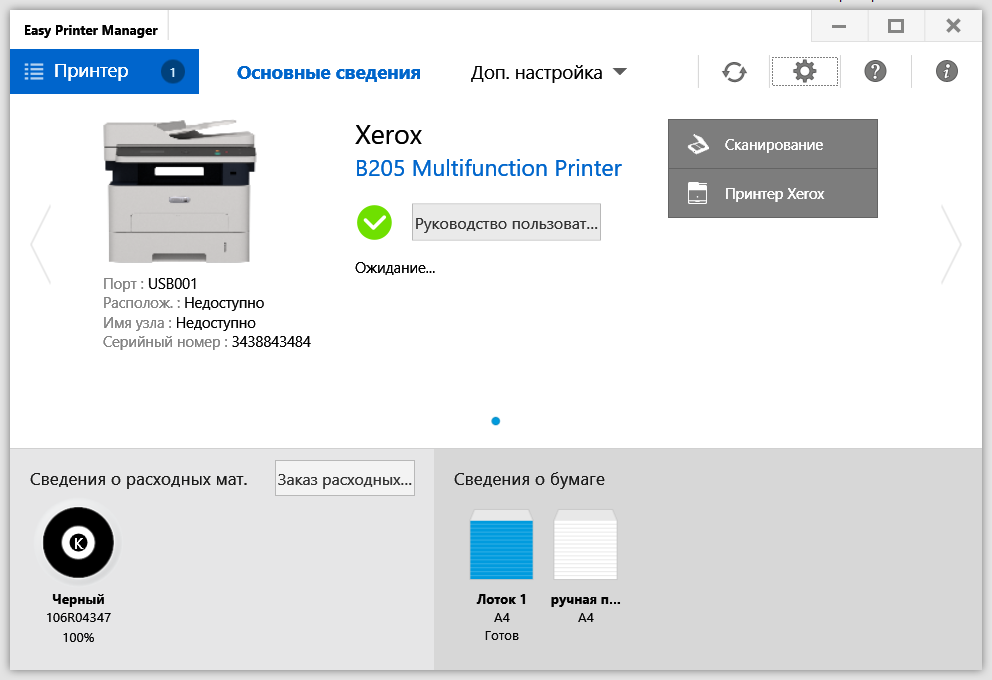Select the black toner K cartridge icon
The image size is (992, 680).
(78, 542)
